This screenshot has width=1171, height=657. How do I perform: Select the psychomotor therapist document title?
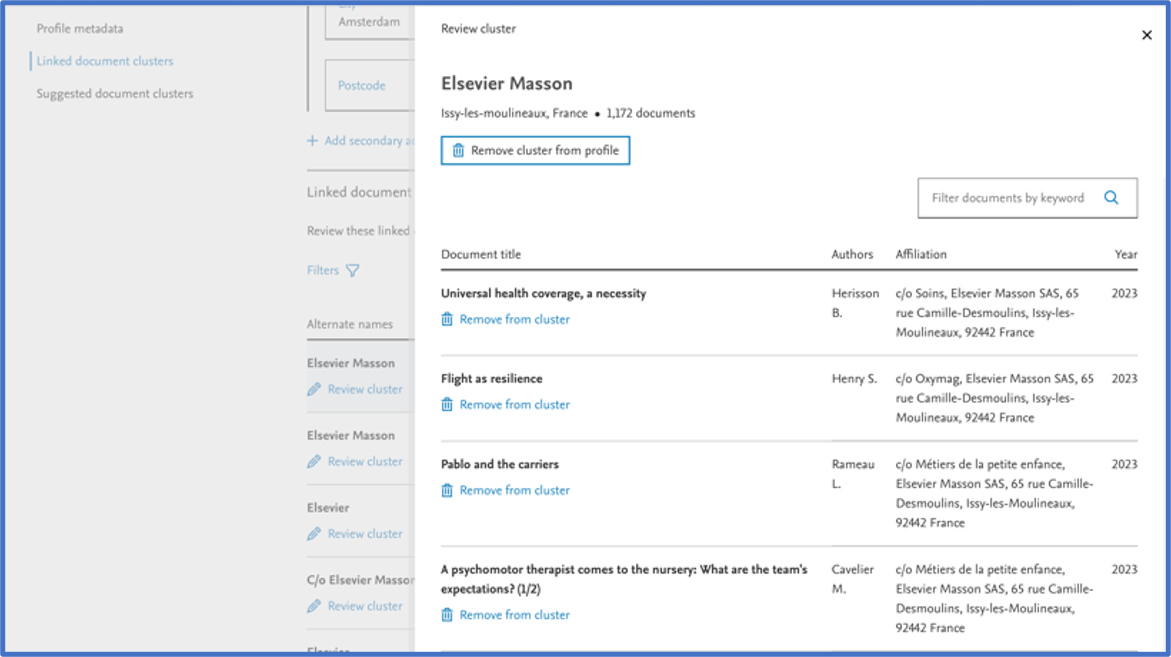[x=624, y=579]
